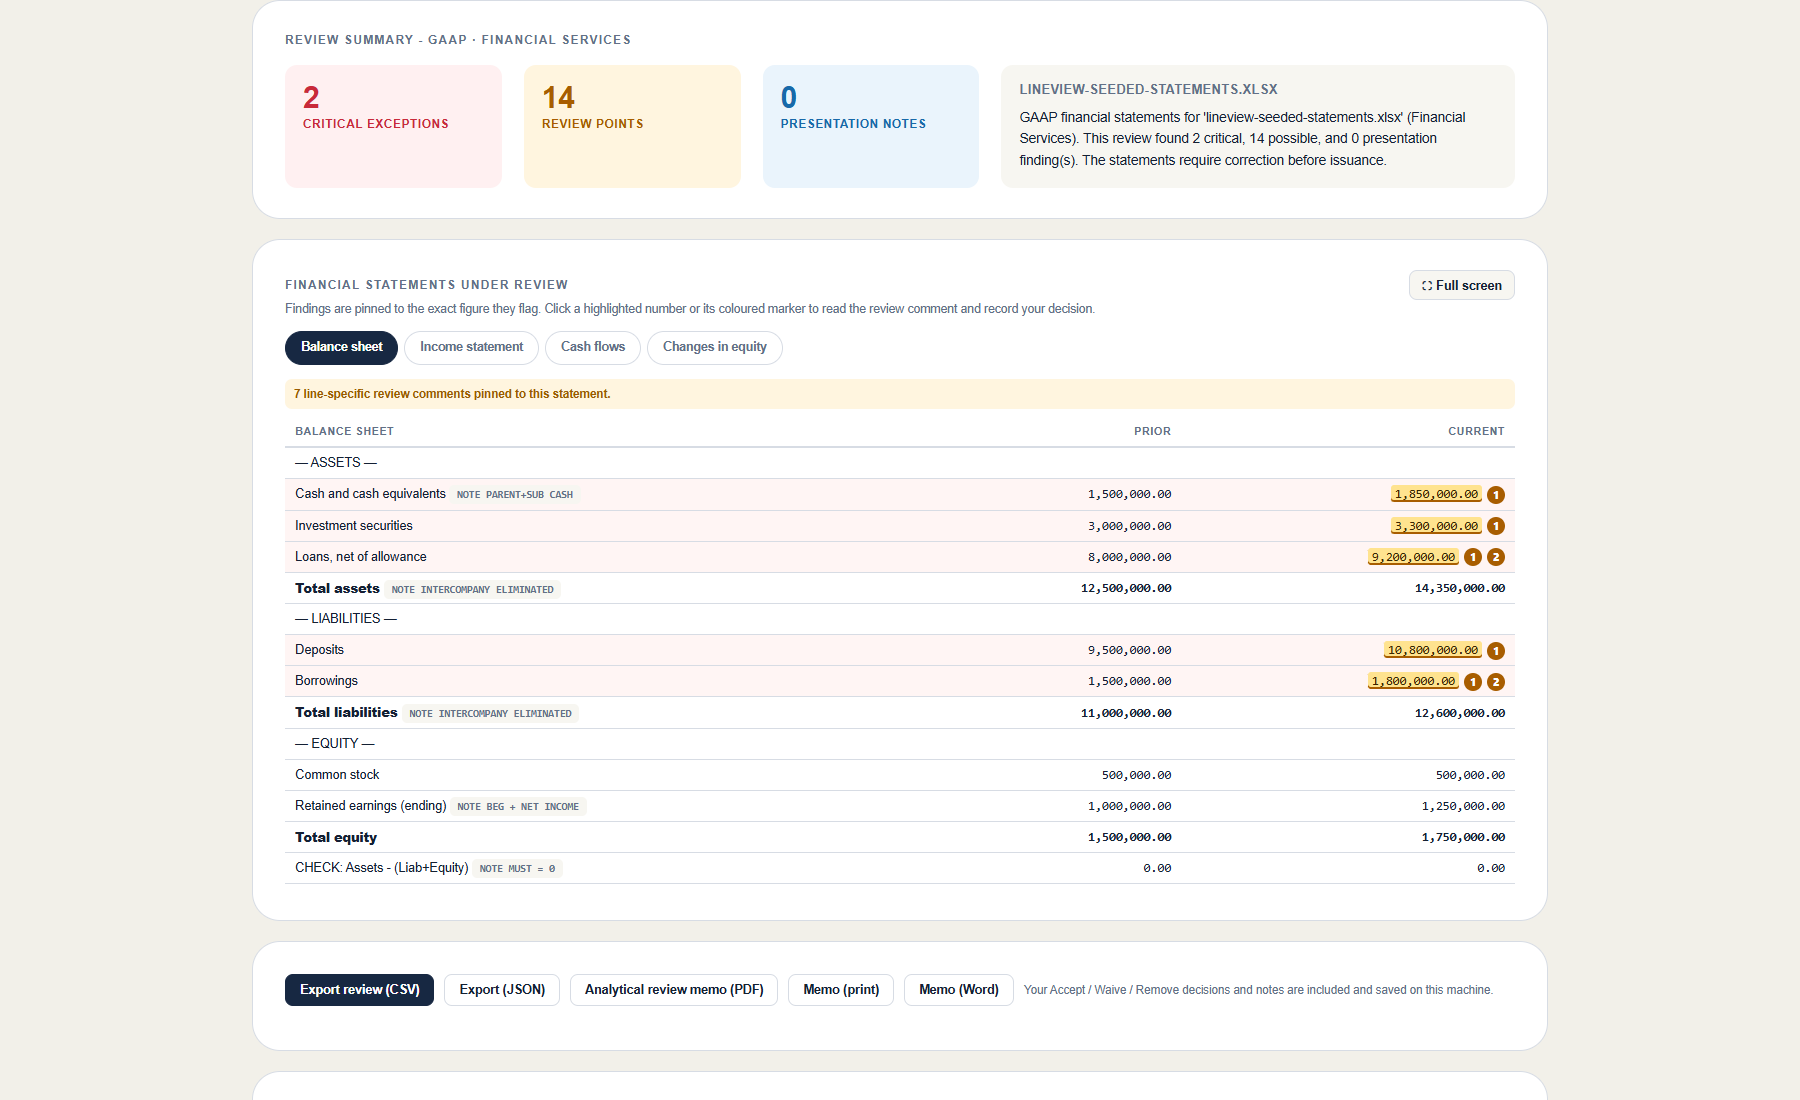Click the PRIOR column header
The image size is (1800, 1100).
1152,432
